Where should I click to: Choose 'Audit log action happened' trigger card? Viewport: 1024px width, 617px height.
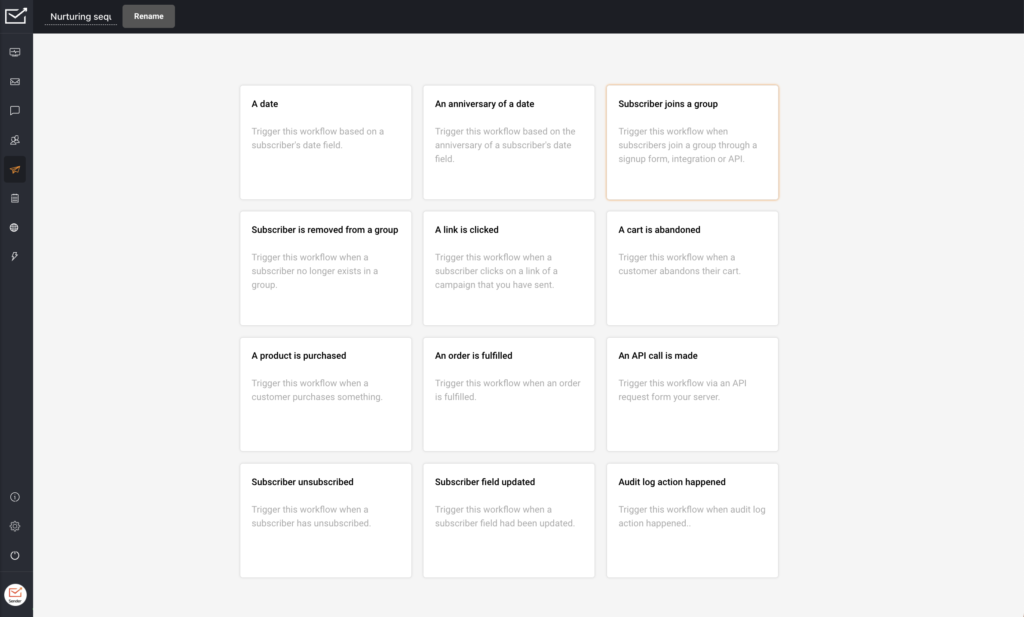click(692, 520)
